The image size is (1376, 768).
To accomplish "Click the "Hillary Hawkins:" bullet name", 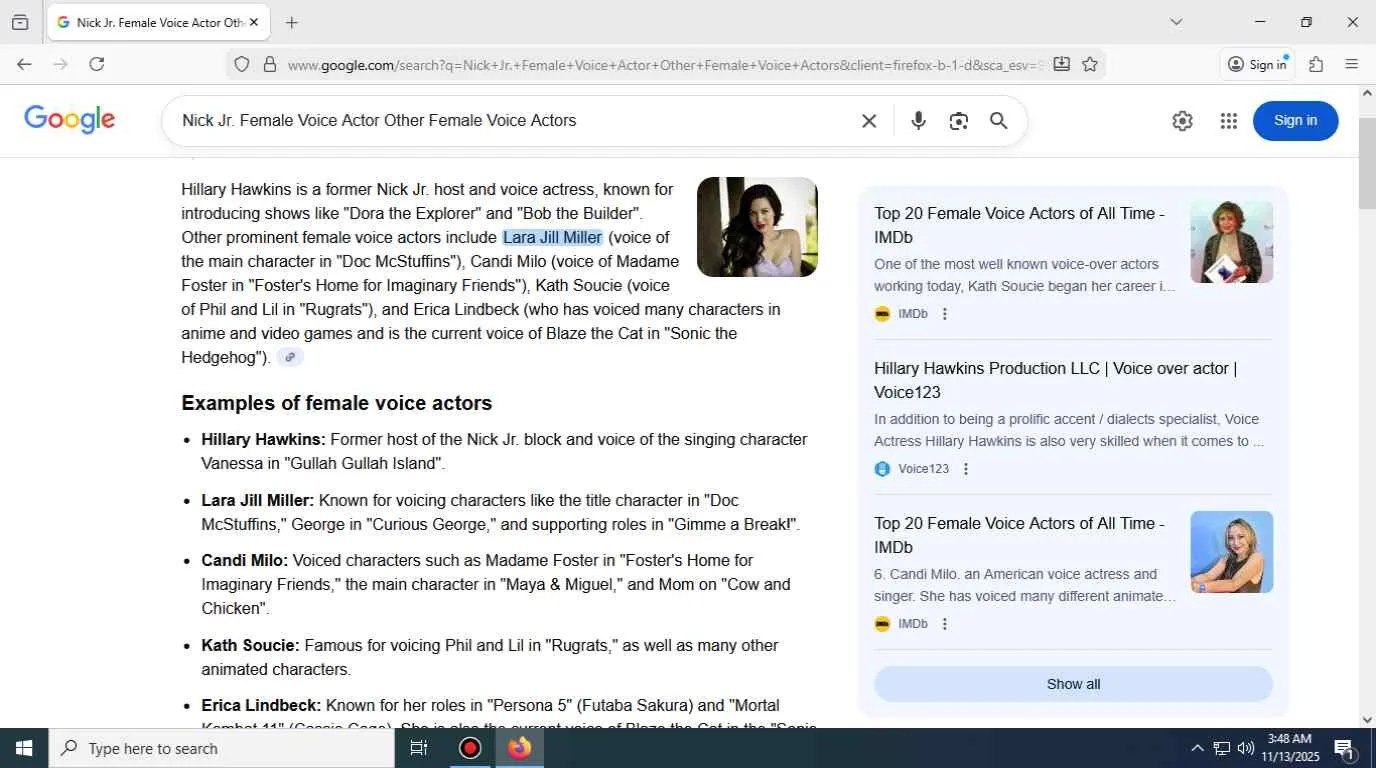I will pos(263,440).
